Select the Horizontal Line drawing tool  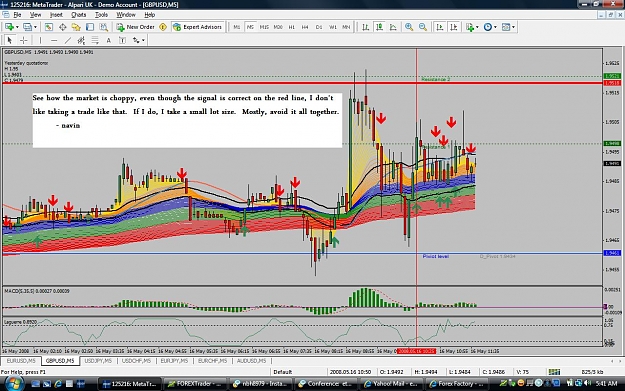54,40
